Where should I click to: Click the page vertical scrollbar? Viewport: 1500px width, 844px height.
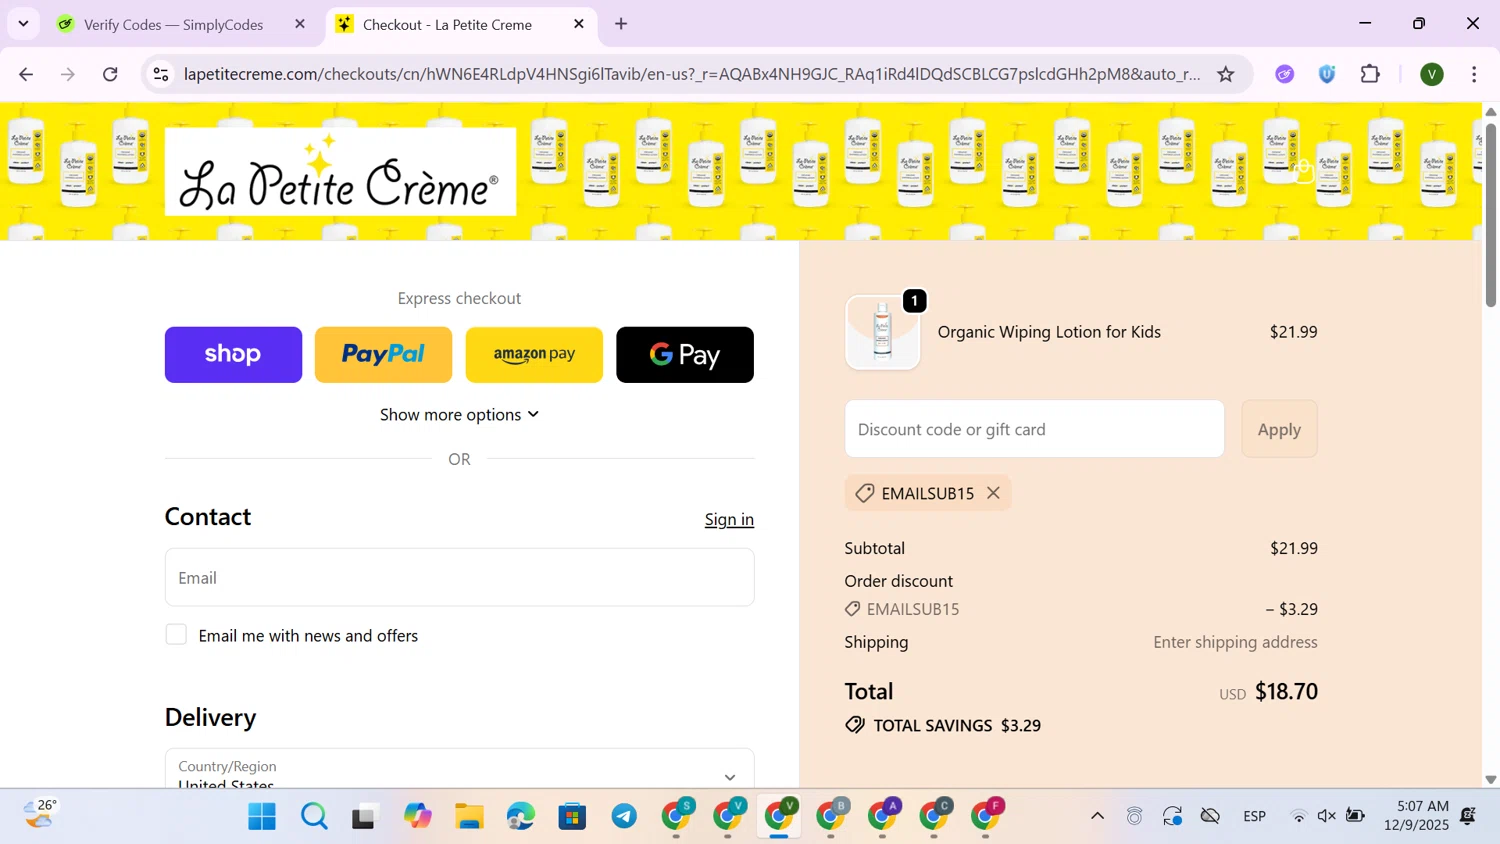1490,215
